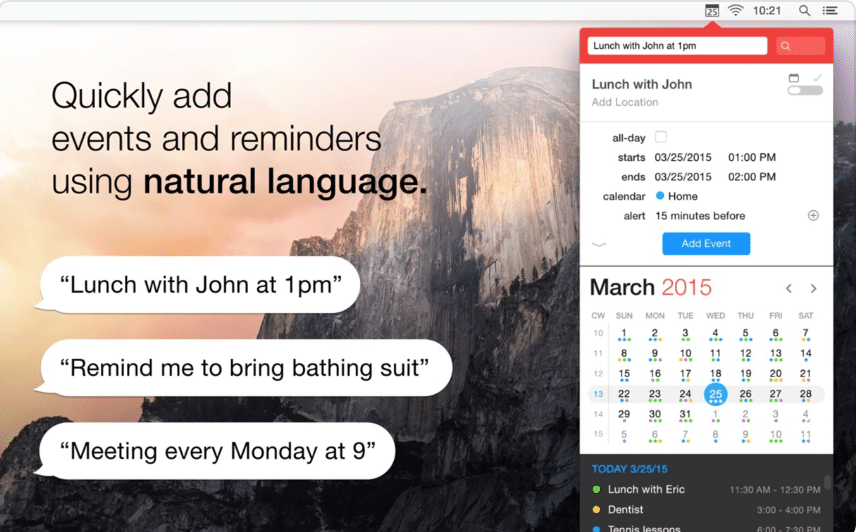This screenshot has height=532, width=856.
Task: Open the 'Tennis lessons' event
Action: click(706, 528)
